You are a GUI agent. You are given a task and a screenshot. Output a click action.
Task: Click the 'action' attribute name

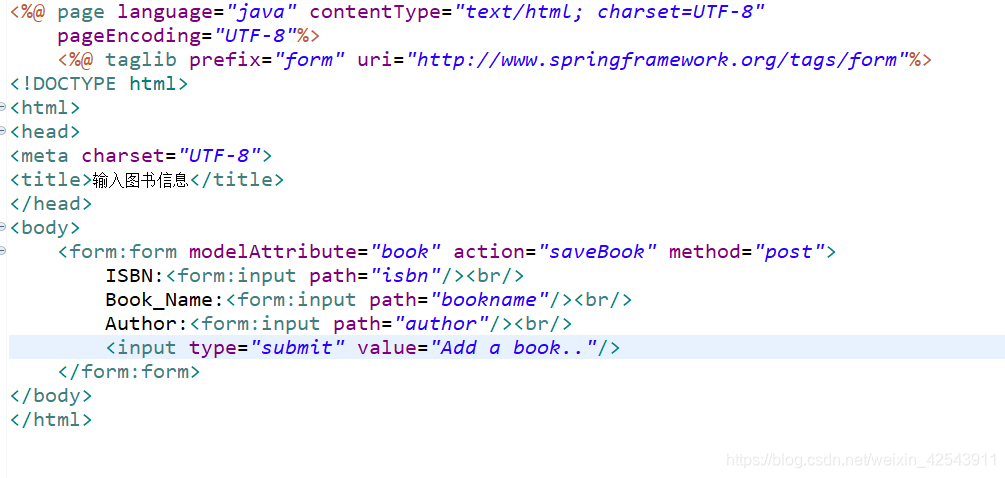tap(490, 252)
